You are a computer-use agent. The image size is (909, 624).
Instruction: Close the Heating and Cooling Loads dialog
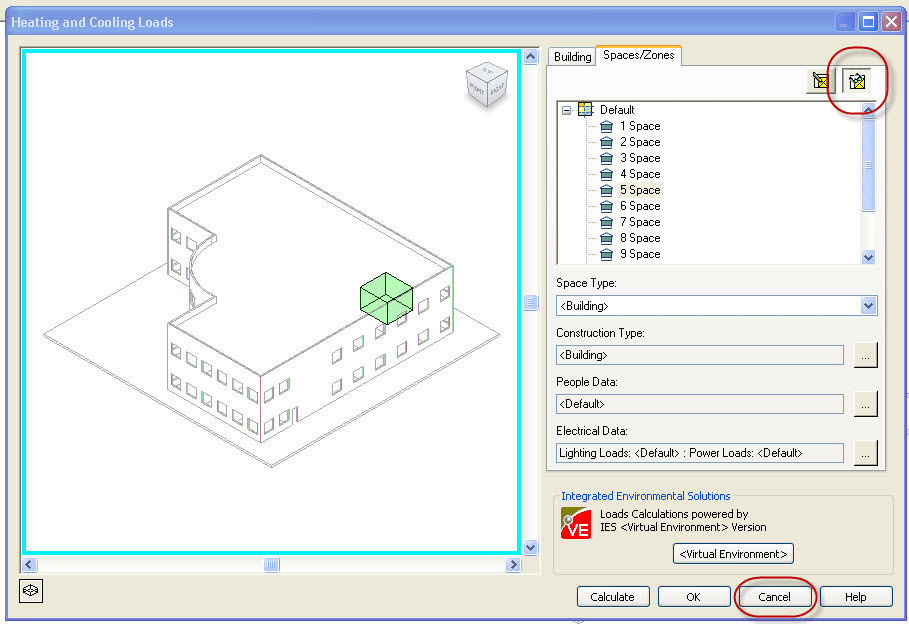pos(890,22)
